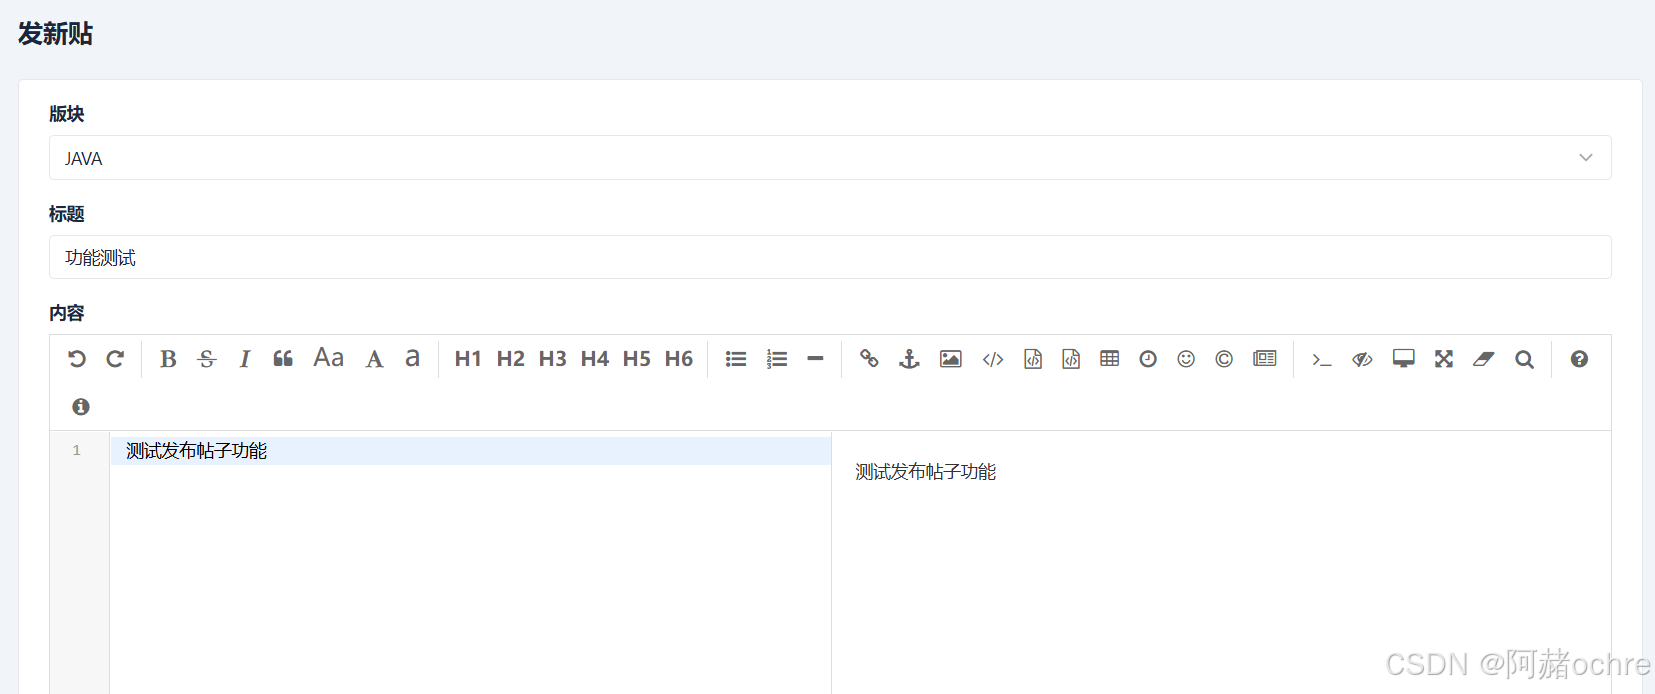Open emoji picker smiley icon

pyautogui.click(x=1186, y=359)
